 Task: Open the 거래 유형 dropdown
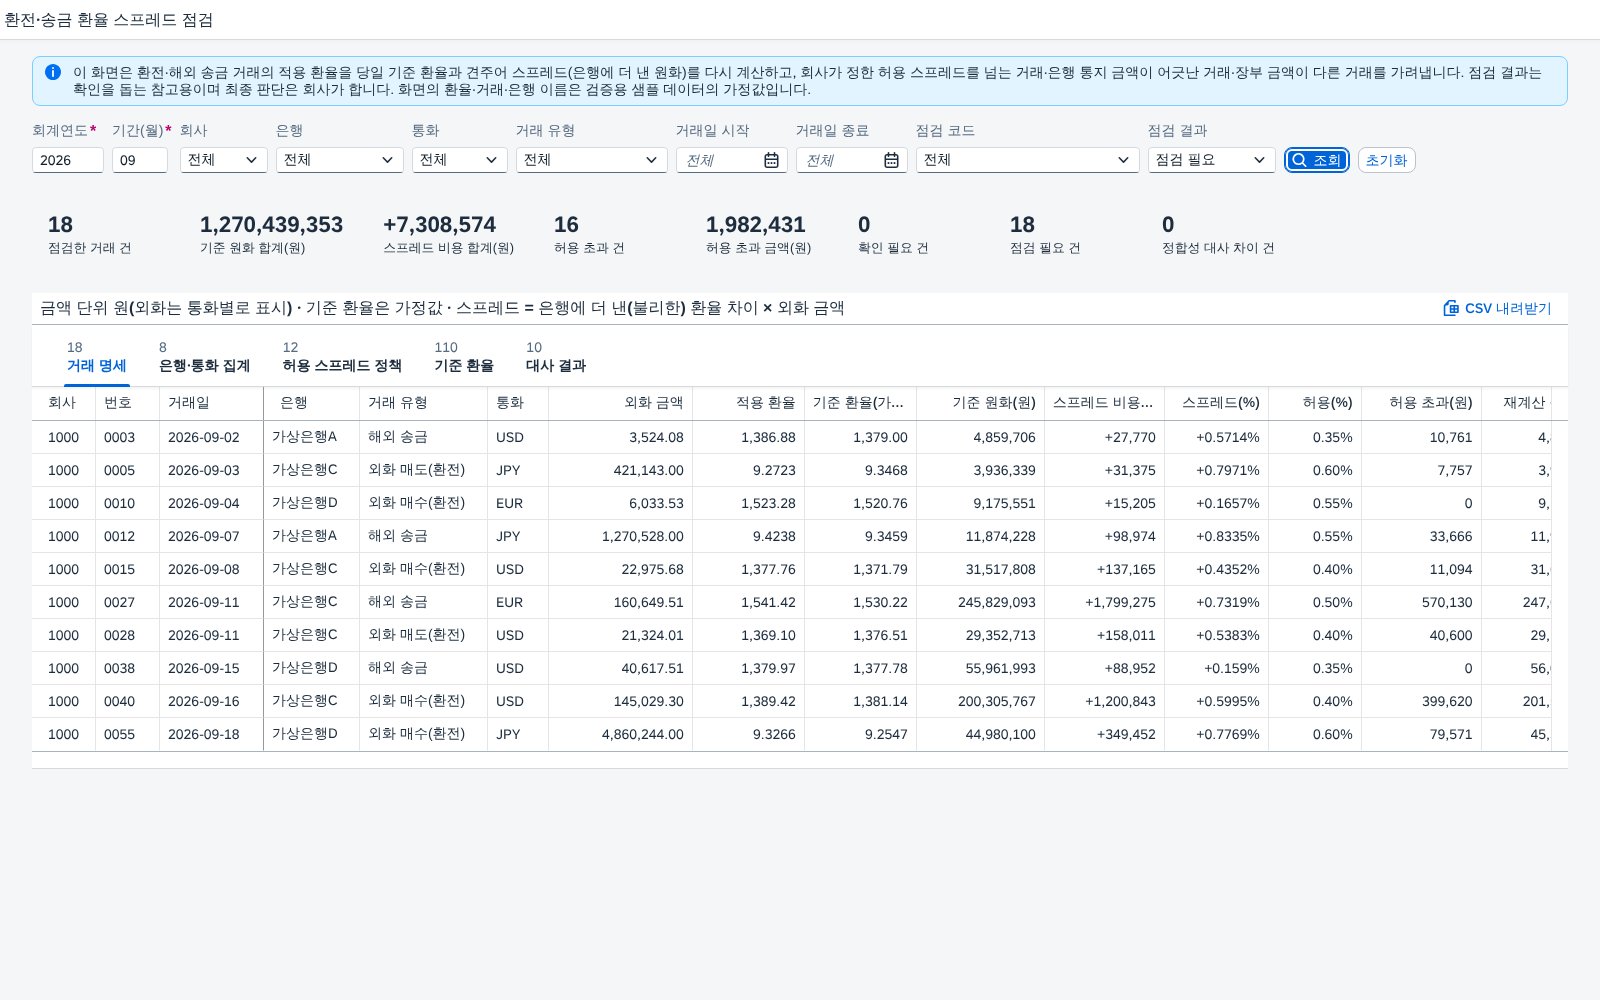tap(592, 160)
